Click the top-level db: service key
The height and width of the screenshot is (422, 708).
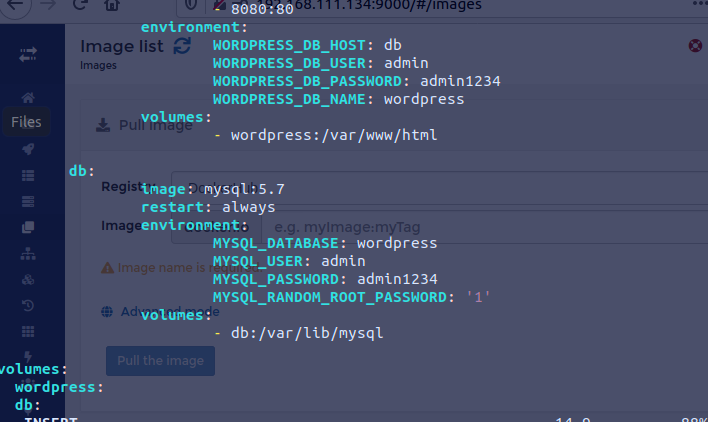[82, 171]
